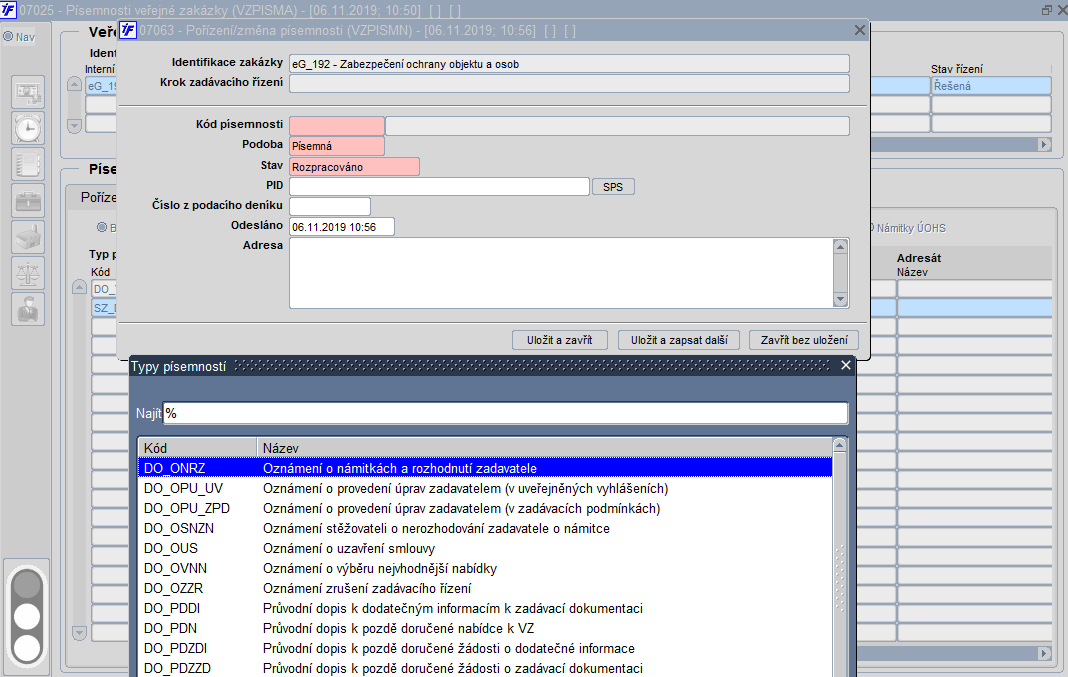Select DO_OVNN row in the list

[x=484, y=568]
